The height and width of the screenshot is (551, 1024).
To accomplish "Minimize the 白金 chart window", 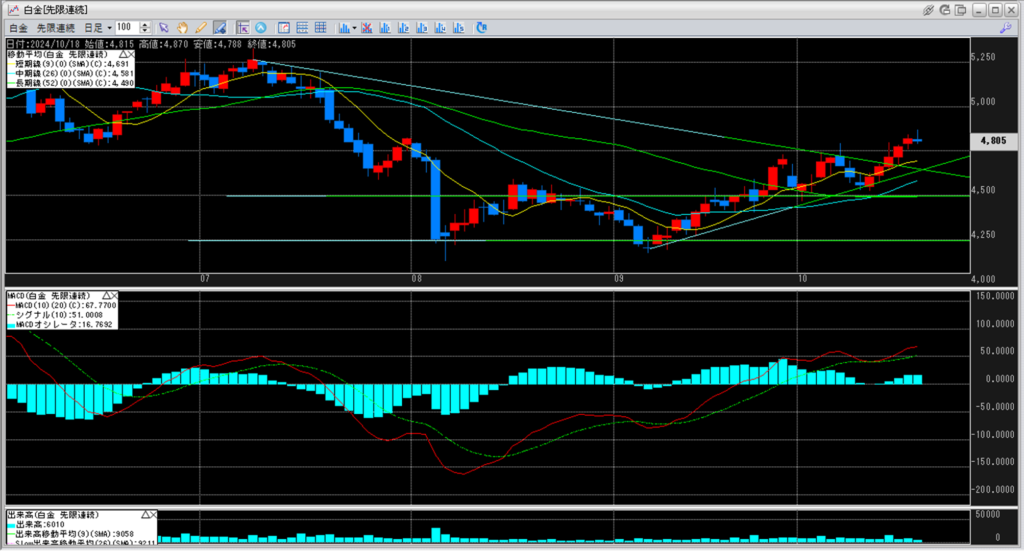I will 979,10.
